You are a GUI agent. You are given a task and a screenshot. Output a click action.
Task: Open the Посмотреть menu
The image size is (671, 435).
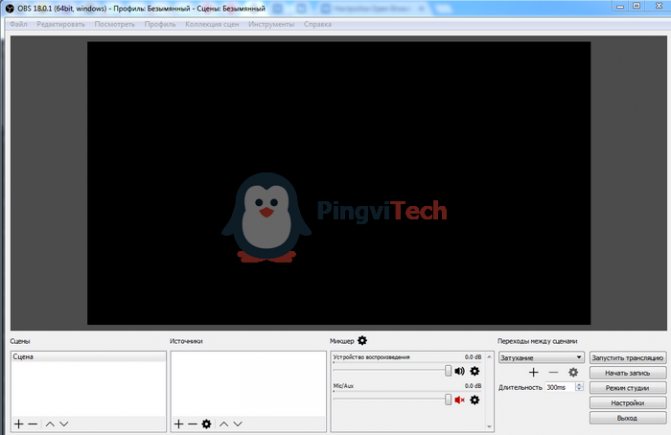click(114, 24)
